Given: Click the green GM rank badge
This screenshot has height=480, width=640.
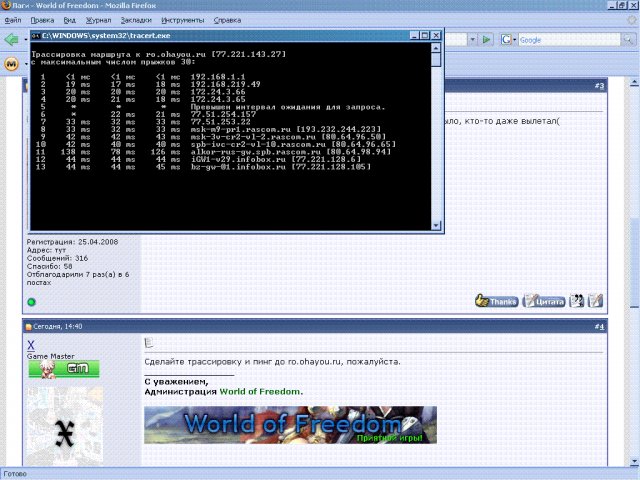Looking at the screenshot, I should pos(64,369).
